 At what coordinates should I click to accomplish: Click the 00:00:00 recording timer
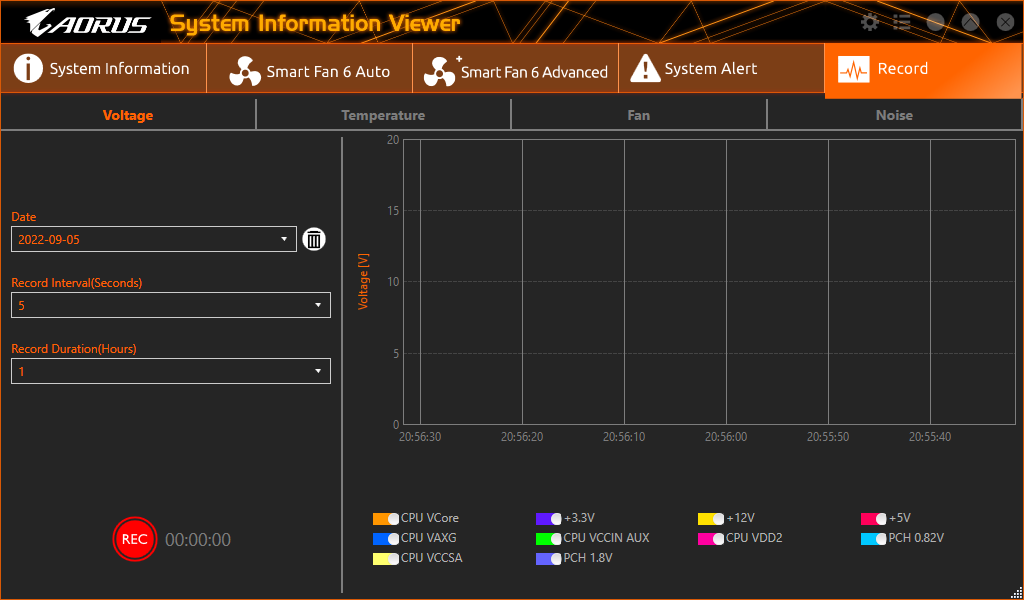click(198, 540)
